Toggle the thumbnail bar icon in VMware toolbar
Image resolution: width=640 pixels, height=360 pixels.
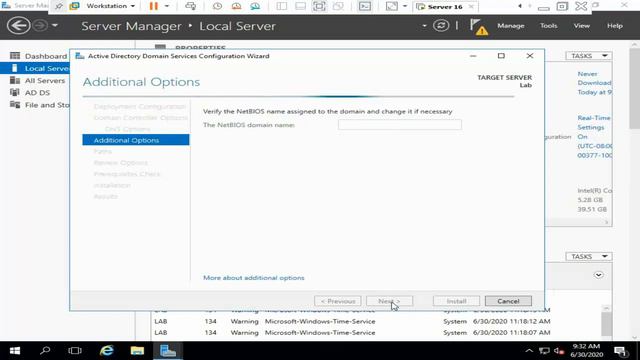tap(300, 6)
